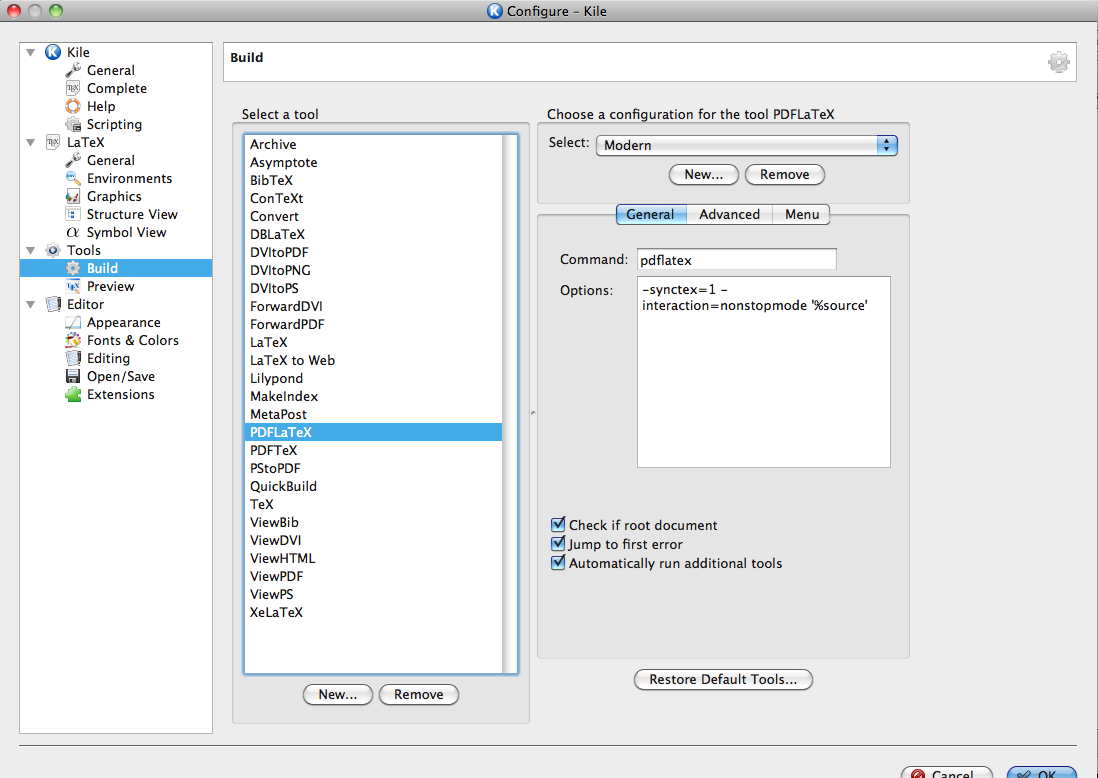This screenshot has height=778, width=1098.
Task: Click the Extensions puzzle piece icon
Action: tap(73, 394)
